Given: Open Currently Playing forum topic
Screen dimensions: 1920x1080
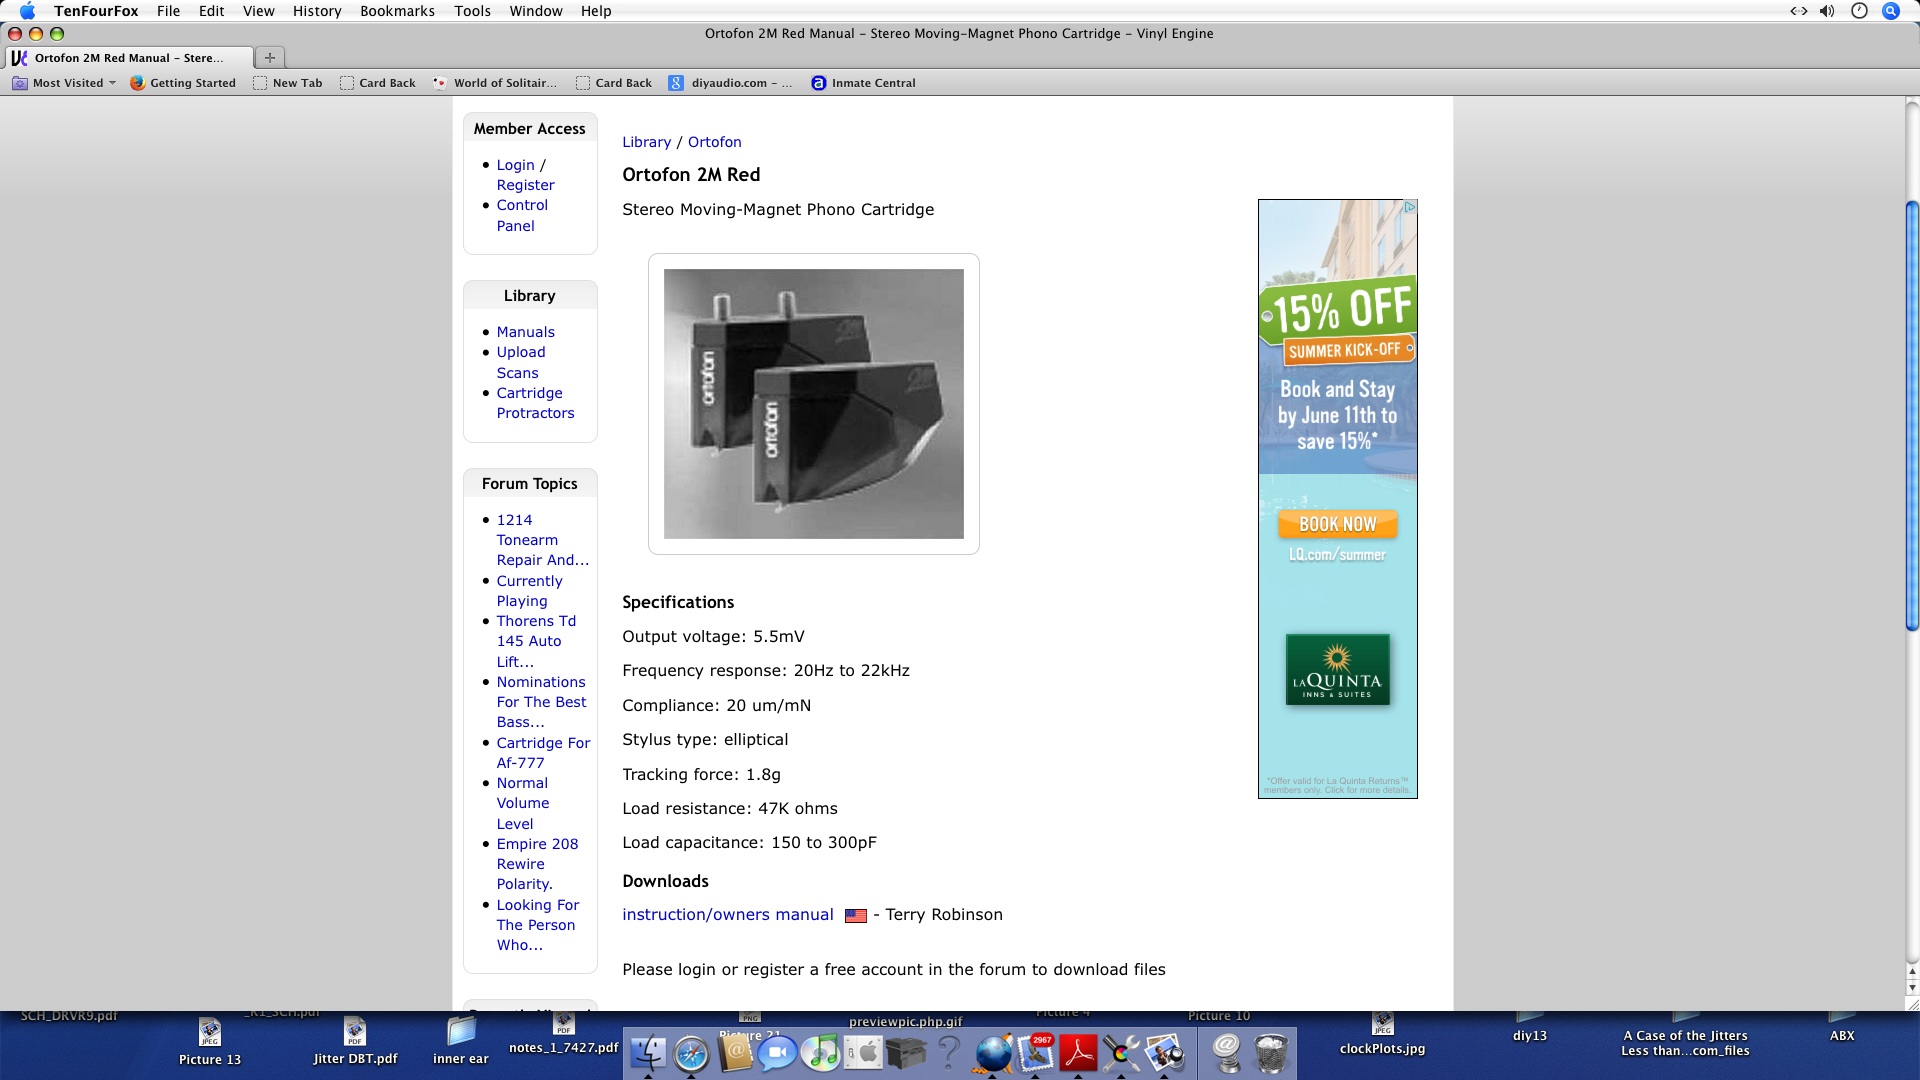Looking at the screenshot, I should coord(529,591).
